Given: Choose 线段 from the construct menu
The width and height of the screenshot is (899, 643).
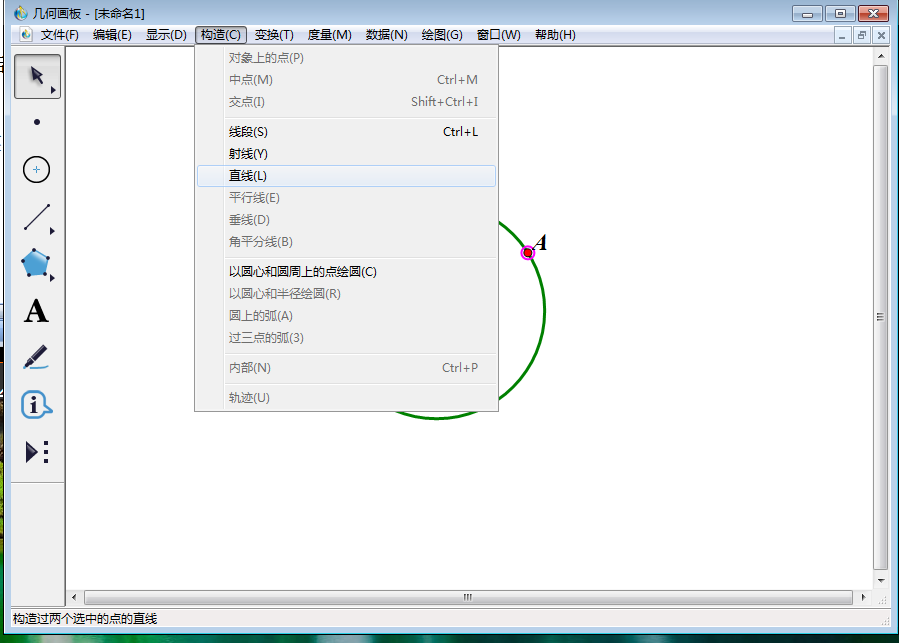Looking at the screenshot, I should click(x=246, y=131).
